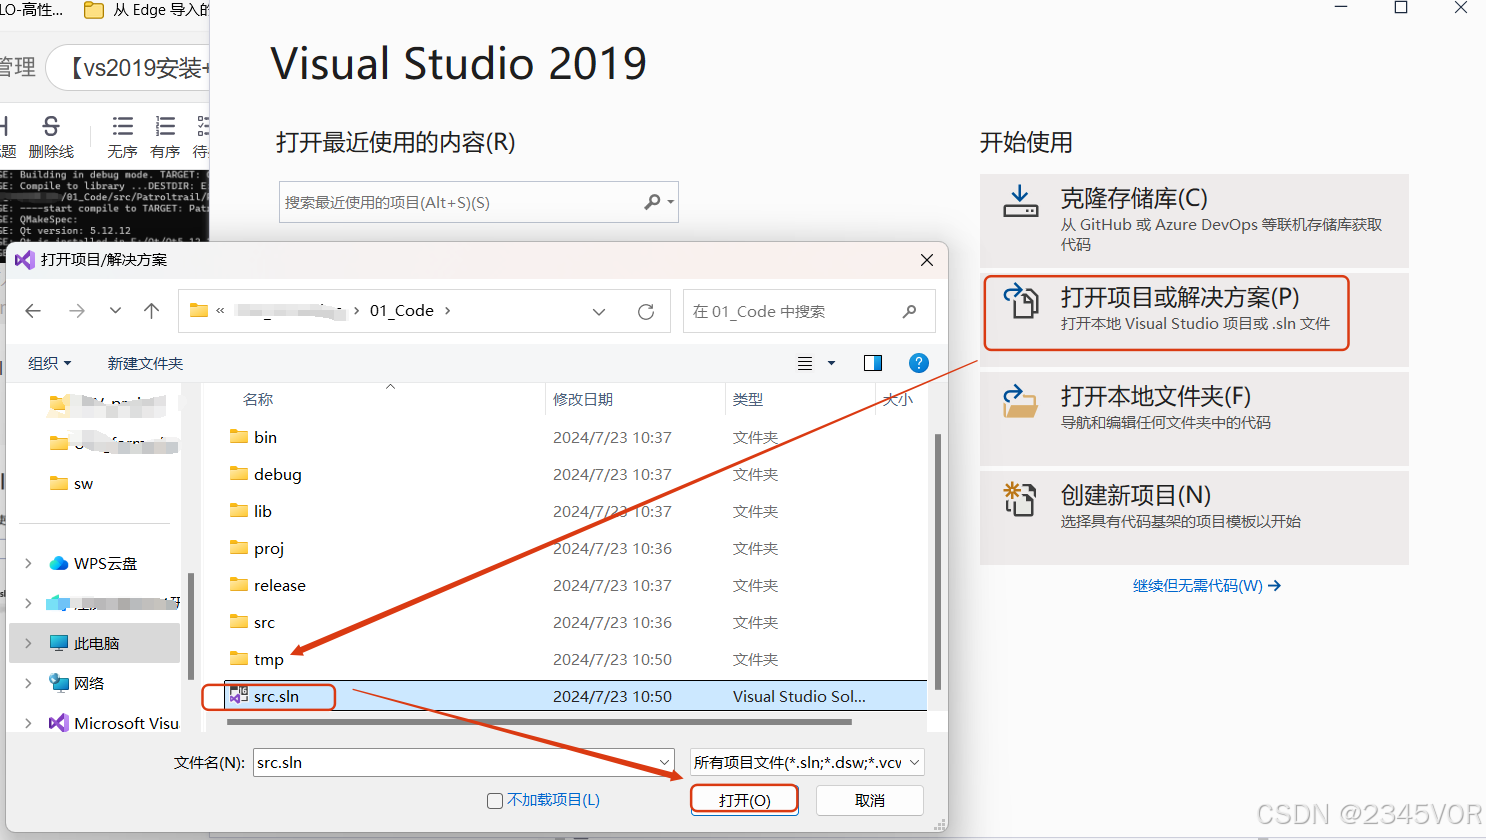Select the proj folder row
Image resolution: width=1486 pixels, height=840 pixels.
click(x=577, y=548)
